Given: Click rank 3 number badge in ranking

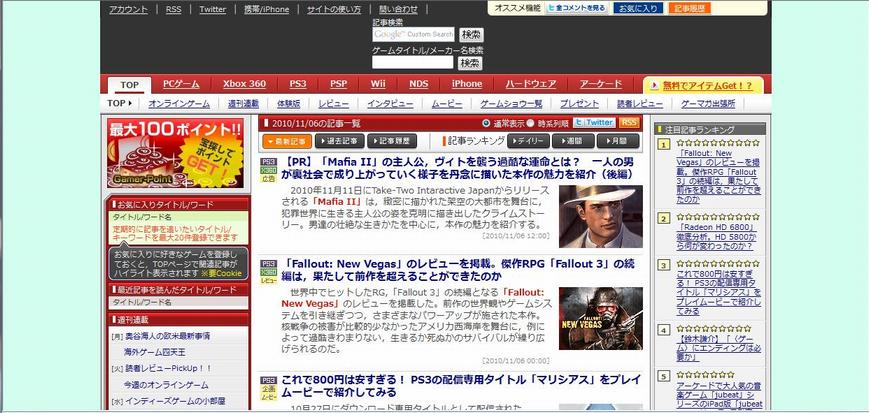Looking at the screenshot, I should (x=663, y=266).
